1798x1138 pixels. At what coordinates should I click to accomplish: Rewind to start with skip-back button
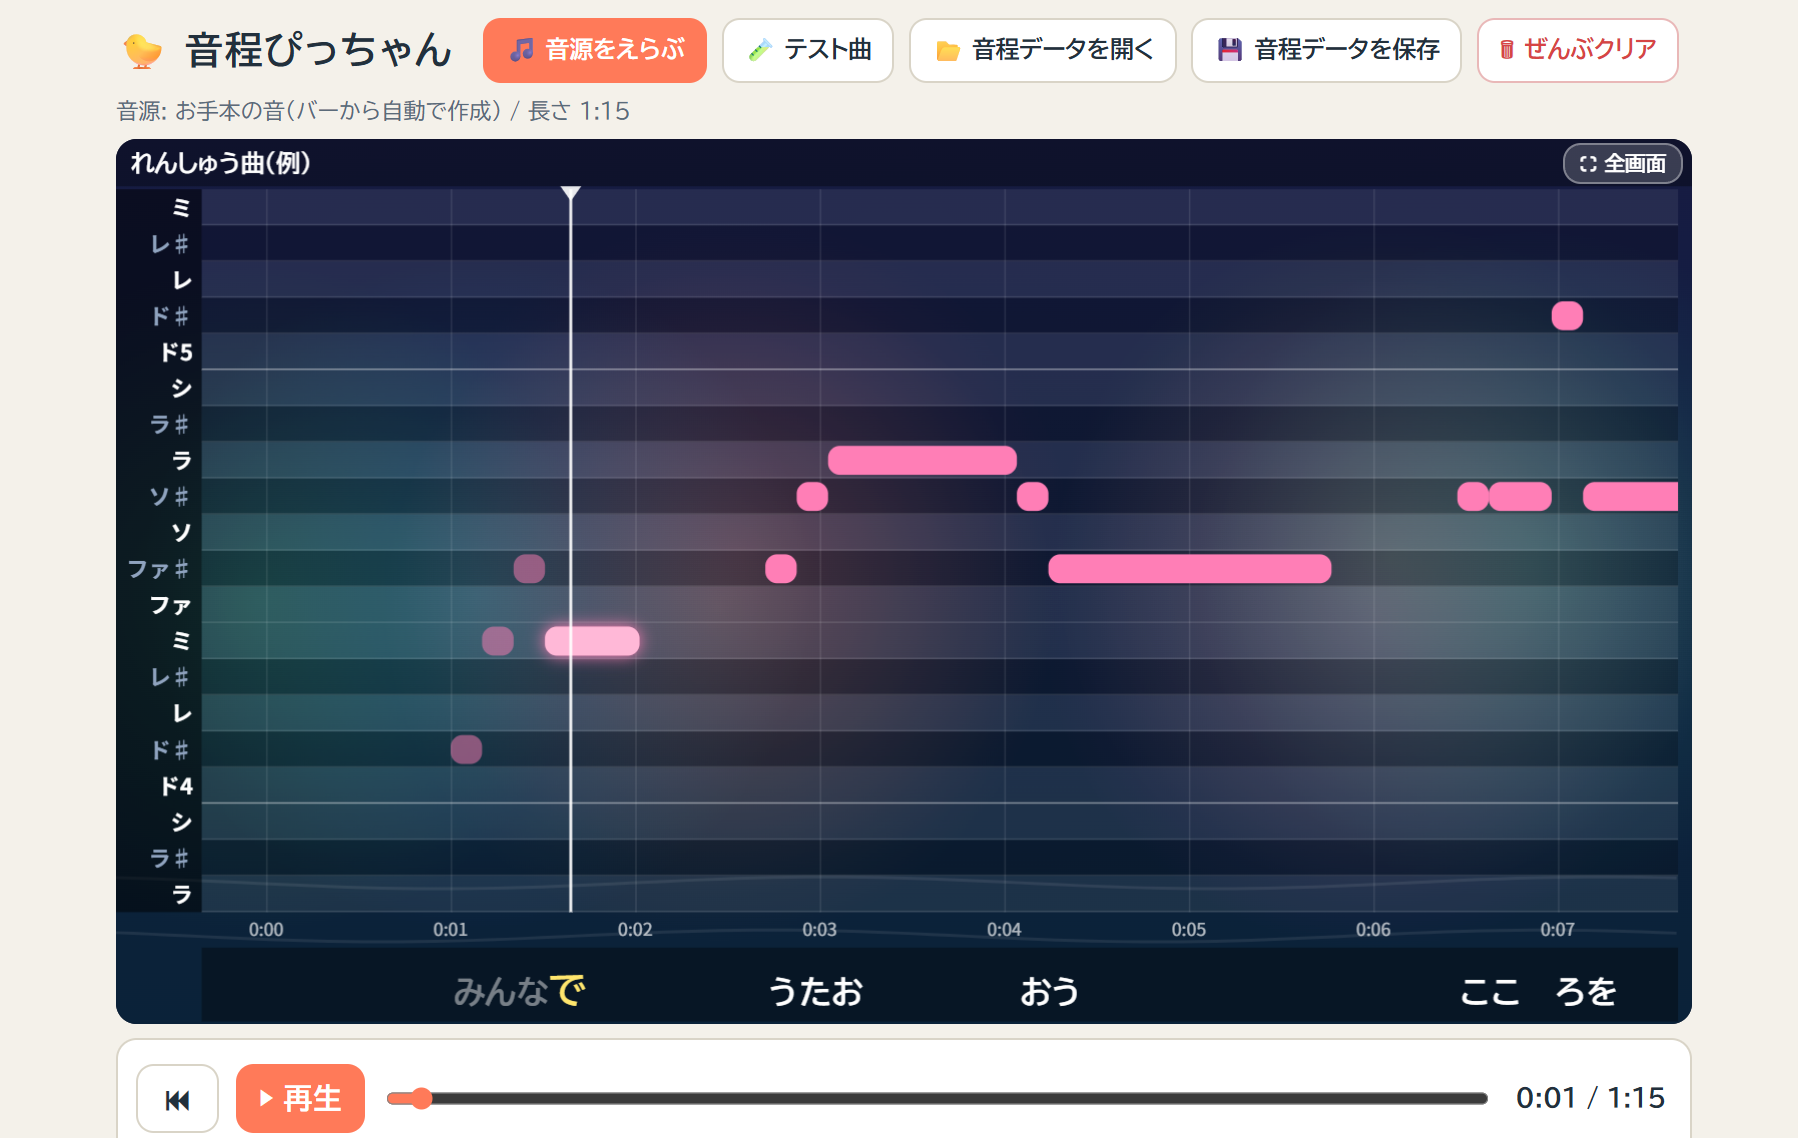coord(177,1099)
